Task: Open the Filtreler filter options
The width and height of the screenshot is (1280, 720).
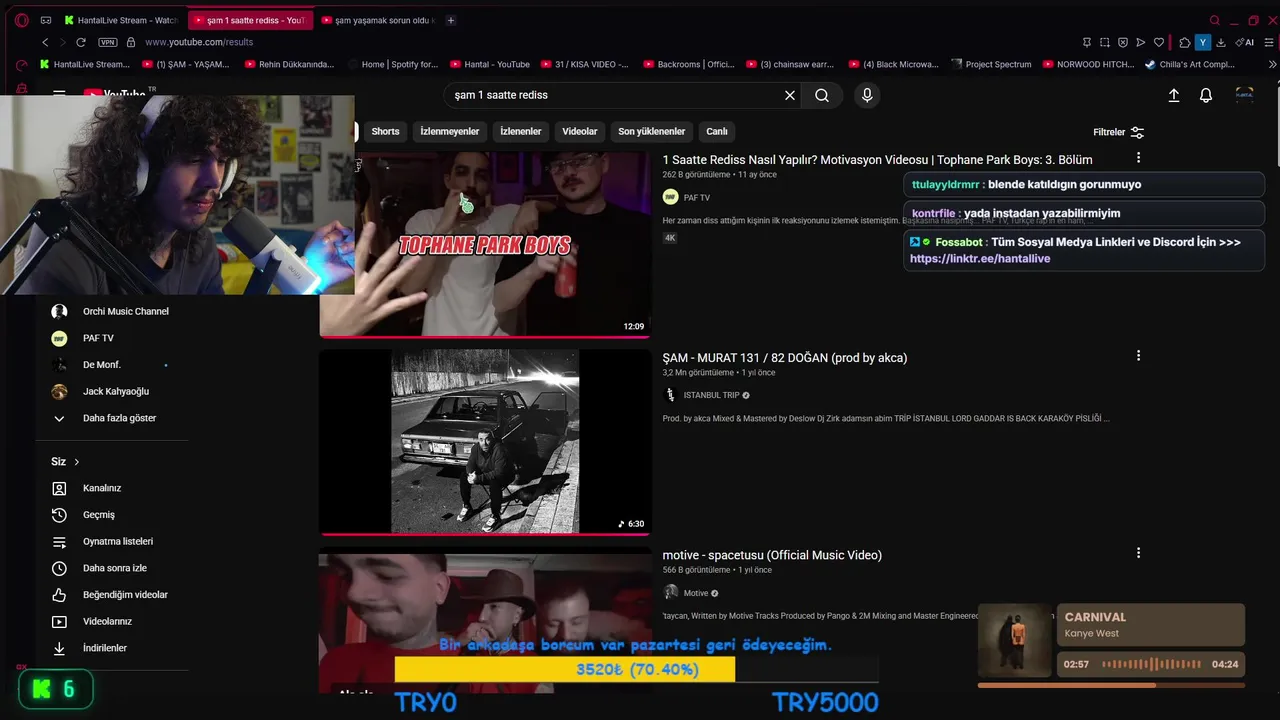Action: tap(1119, 132)
